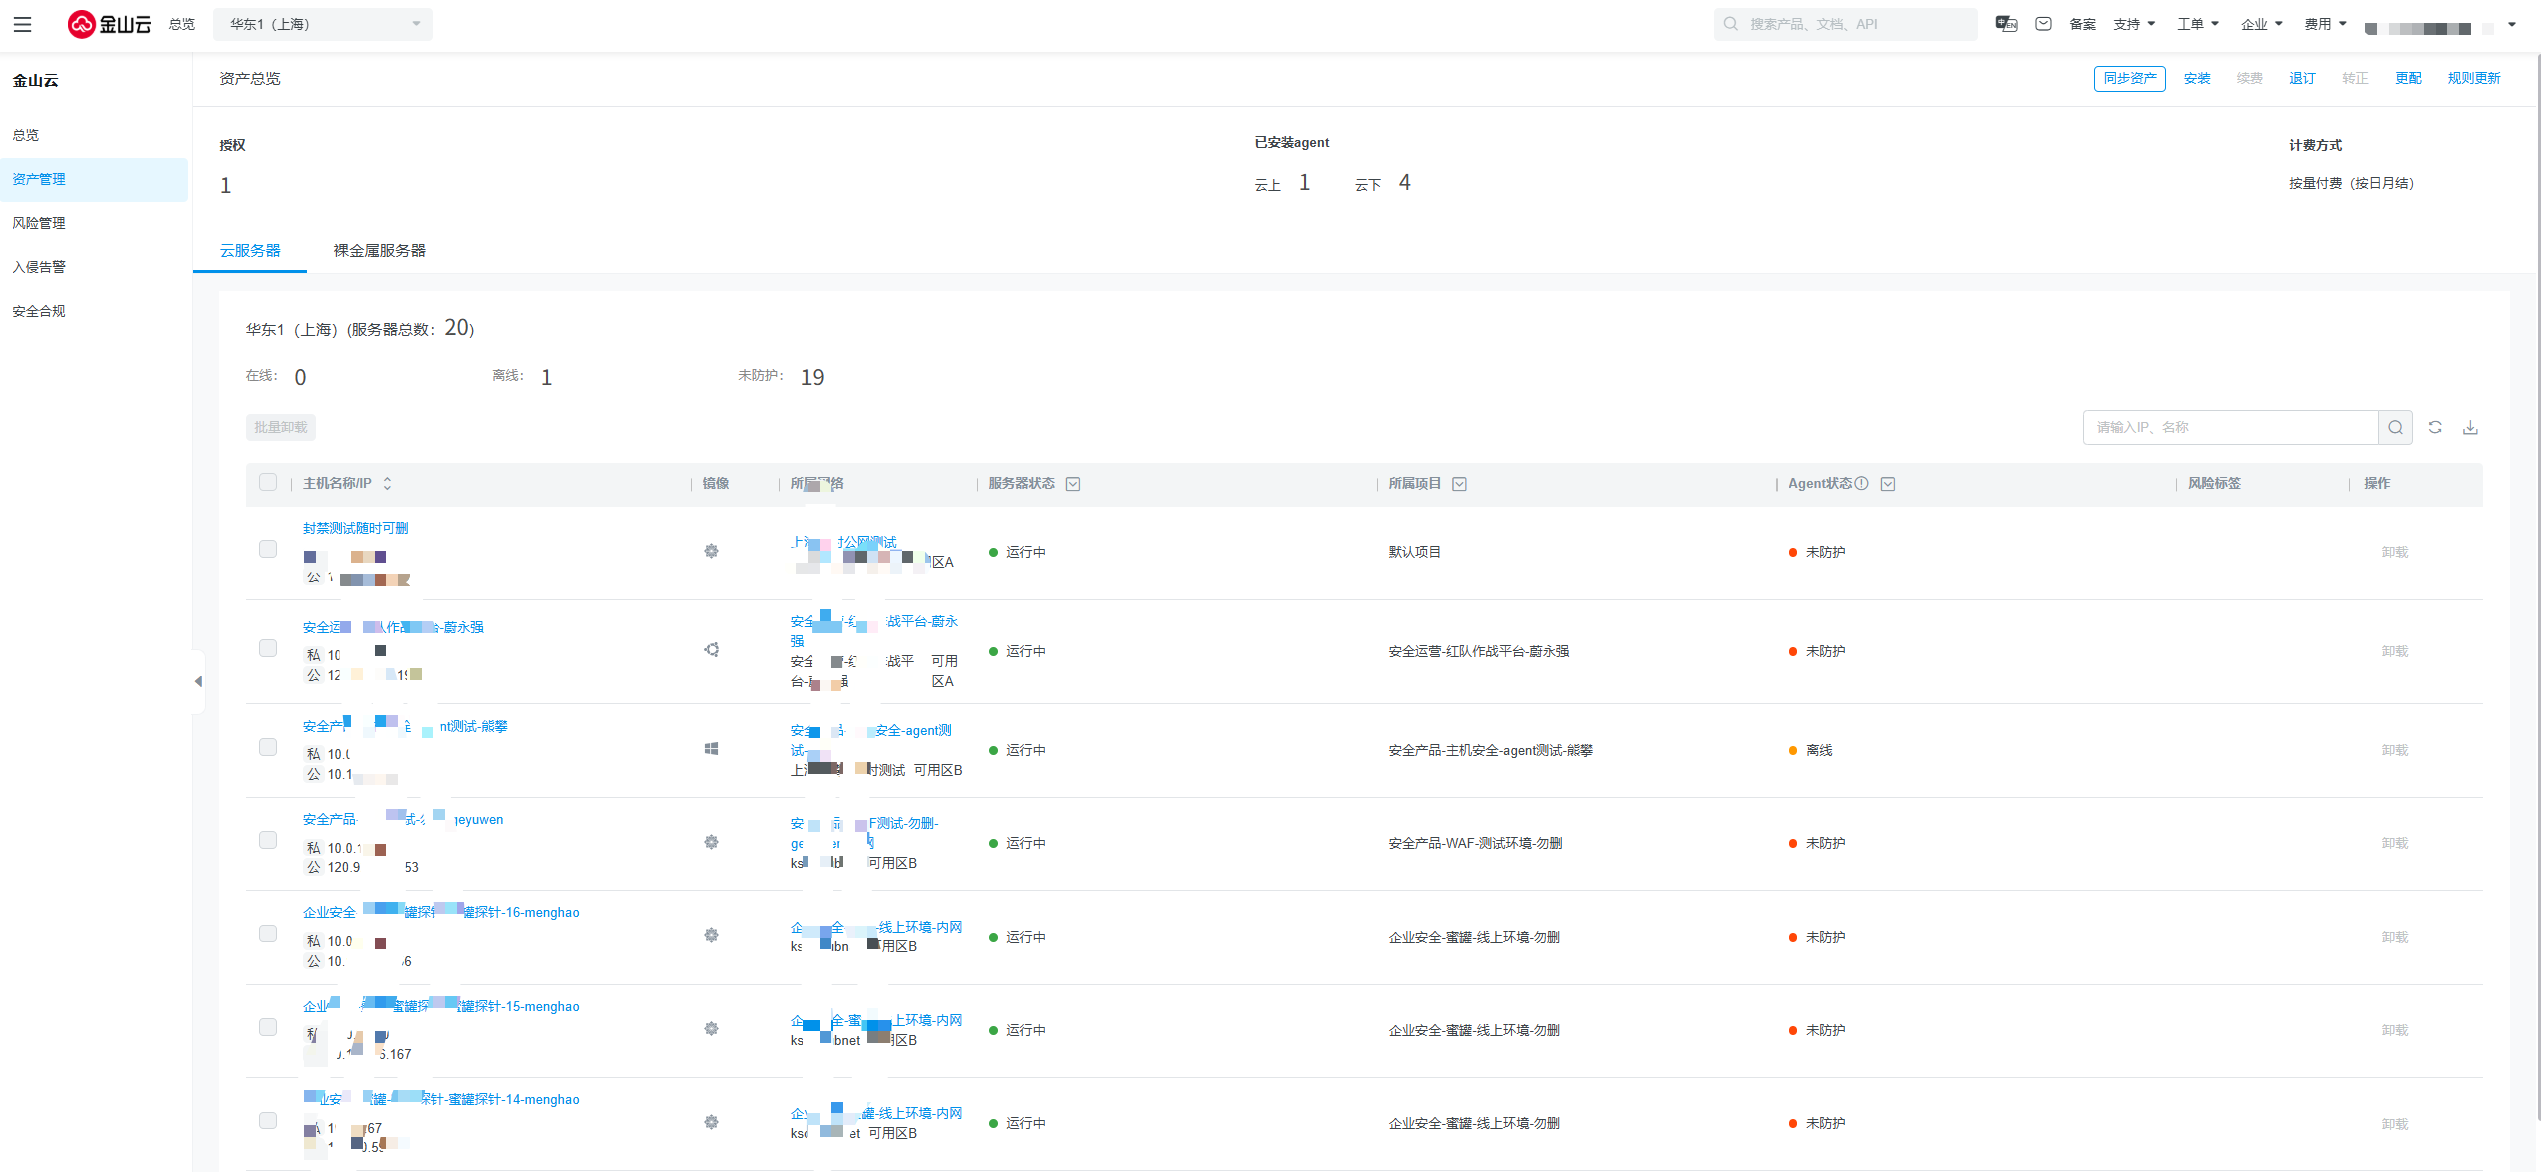Viewport: 2541px width, 1172px height.
Task: Open the 华东1（上海） region dropdown
Action: point(322,24)
